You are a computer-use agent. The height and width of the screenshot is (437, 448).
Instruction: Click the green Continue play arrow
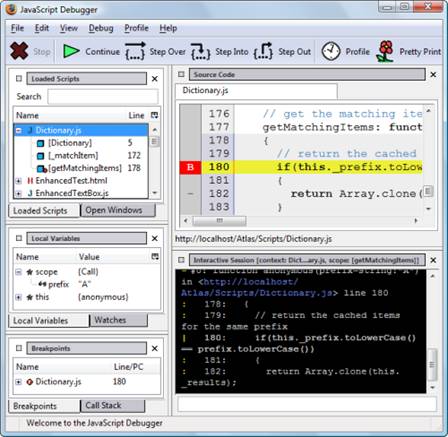tap(71, 51)
